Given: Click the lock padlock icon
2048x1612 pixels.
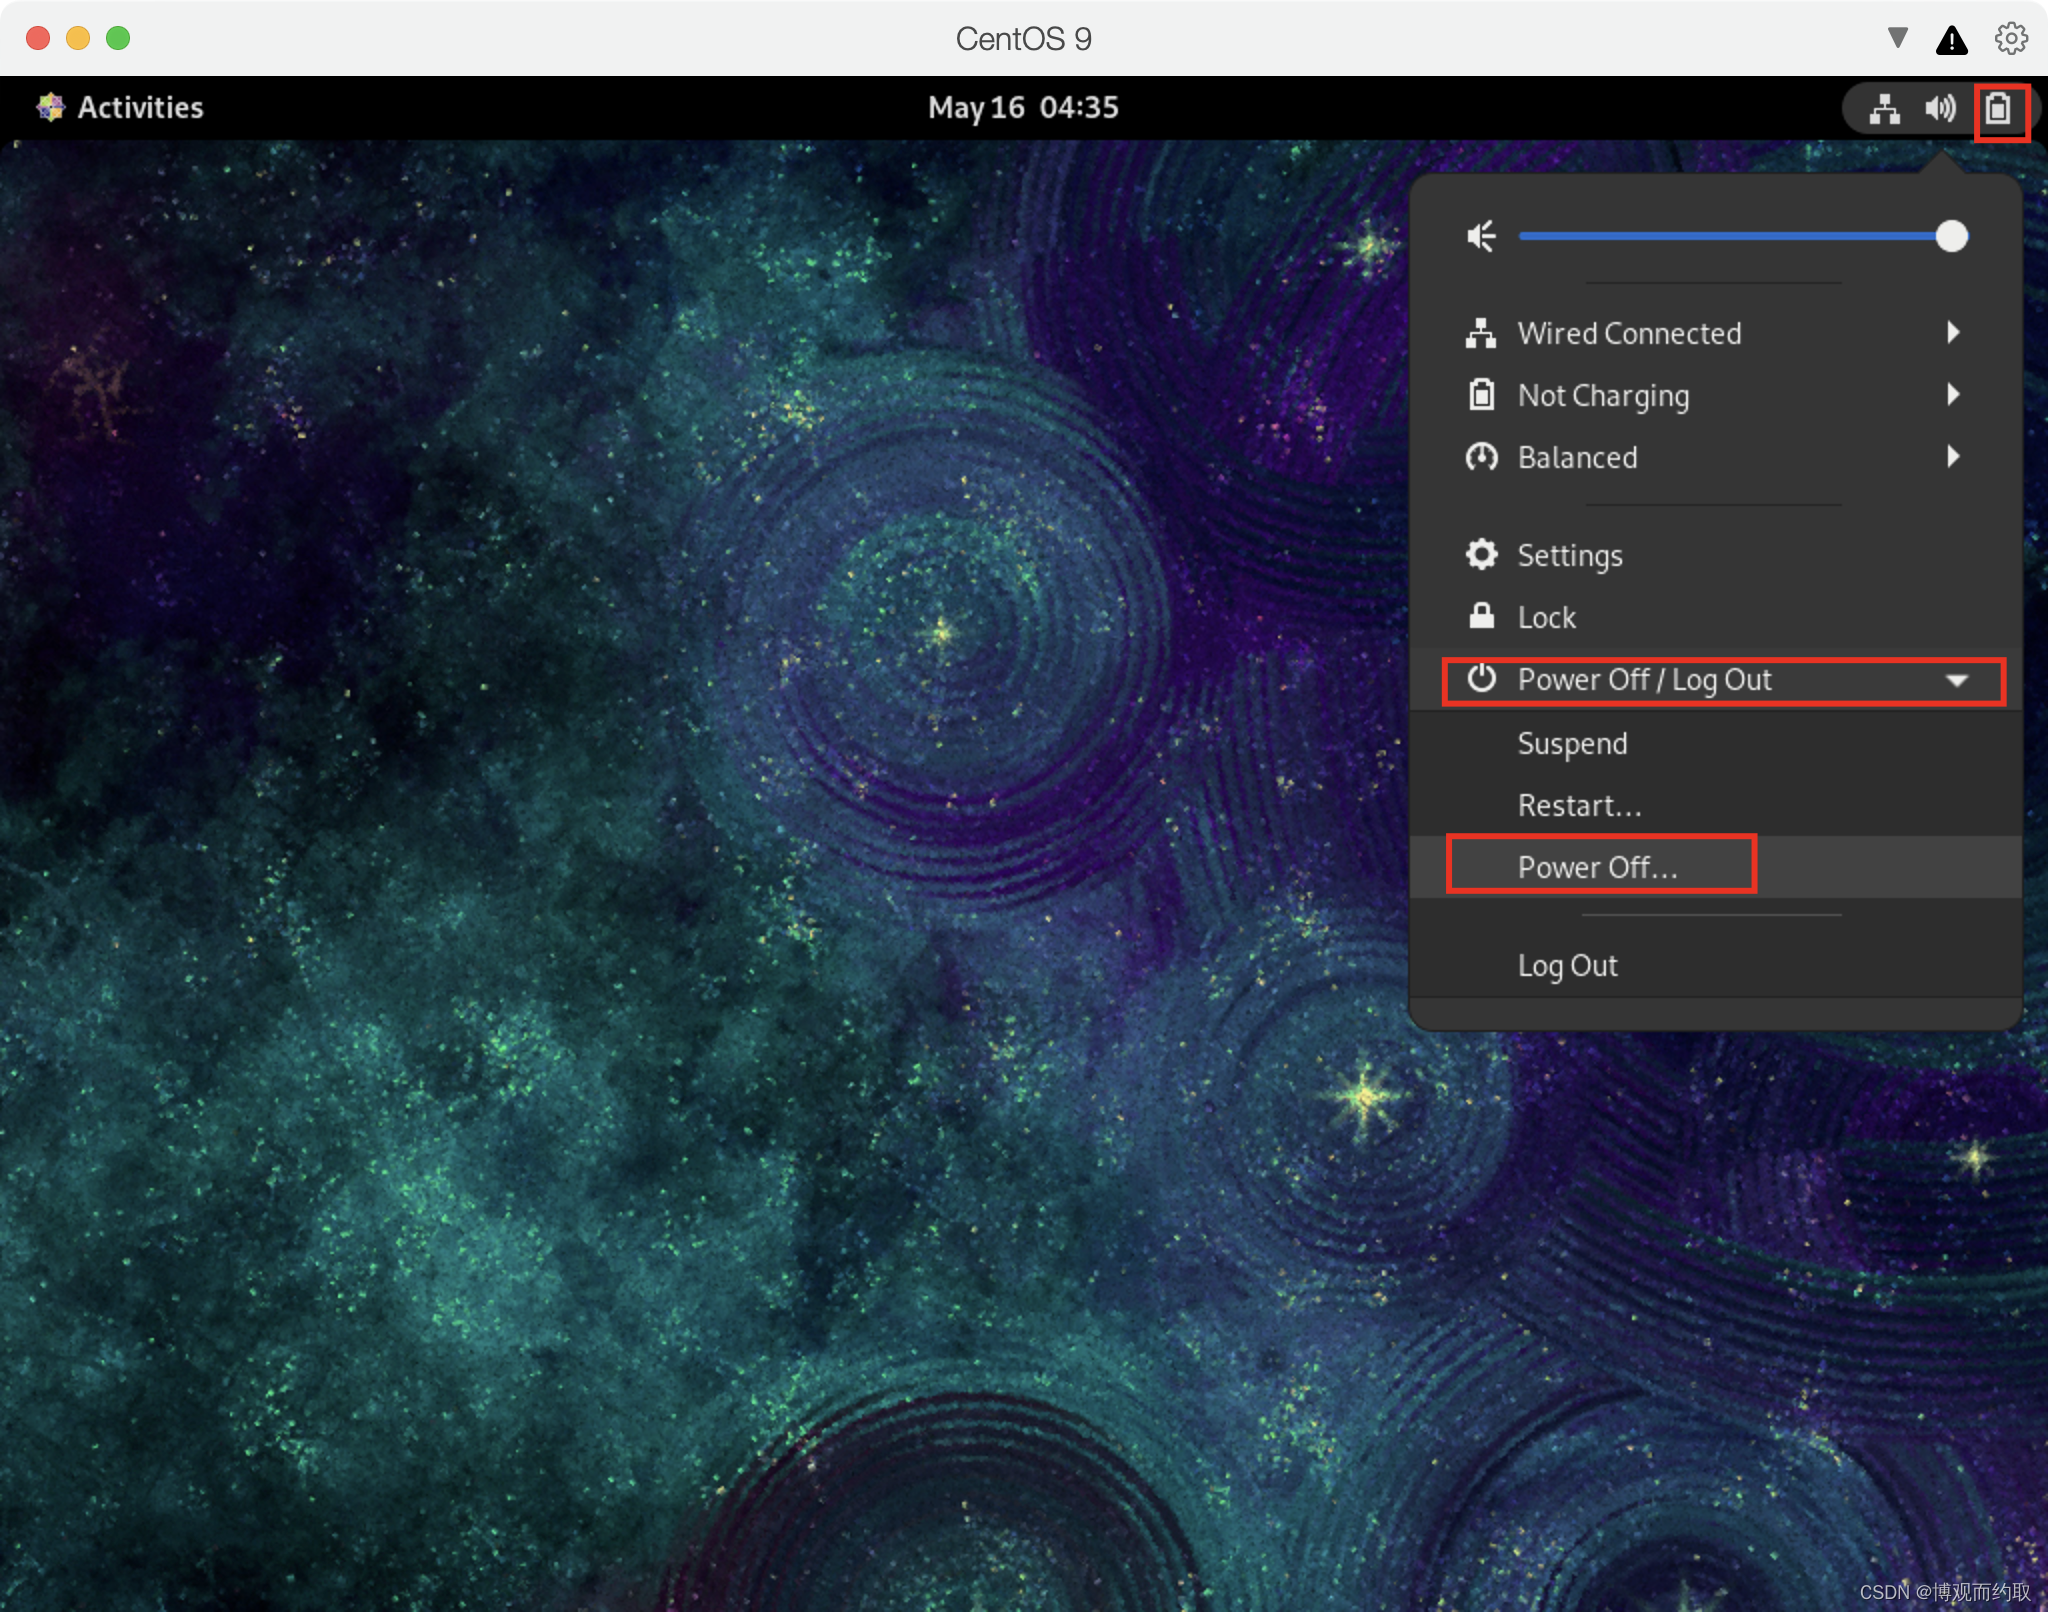Looking at the screenshot, I should point(1481,616).
